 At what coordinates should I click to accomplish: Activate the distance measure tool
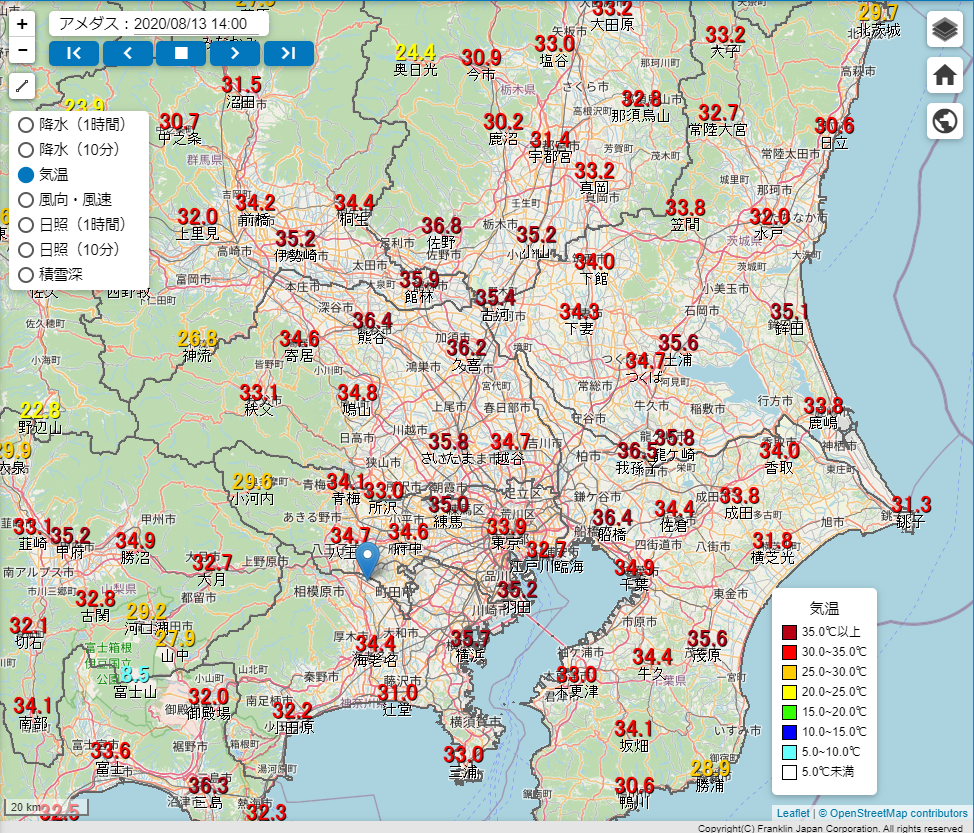pos(23,86)
